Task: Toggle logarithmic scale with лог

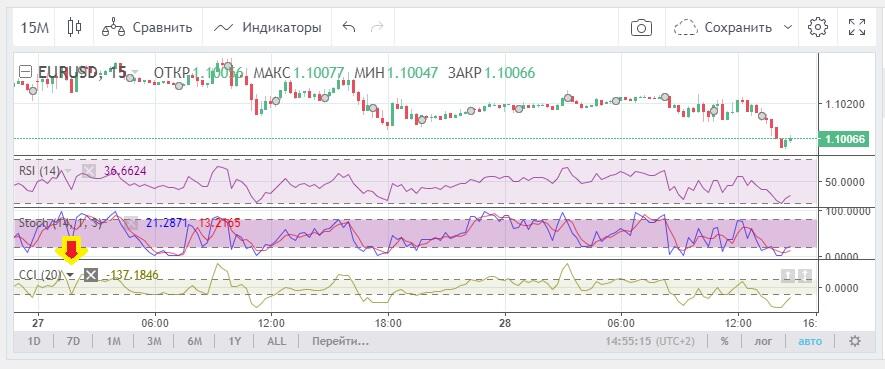Action: click(764, 341)
